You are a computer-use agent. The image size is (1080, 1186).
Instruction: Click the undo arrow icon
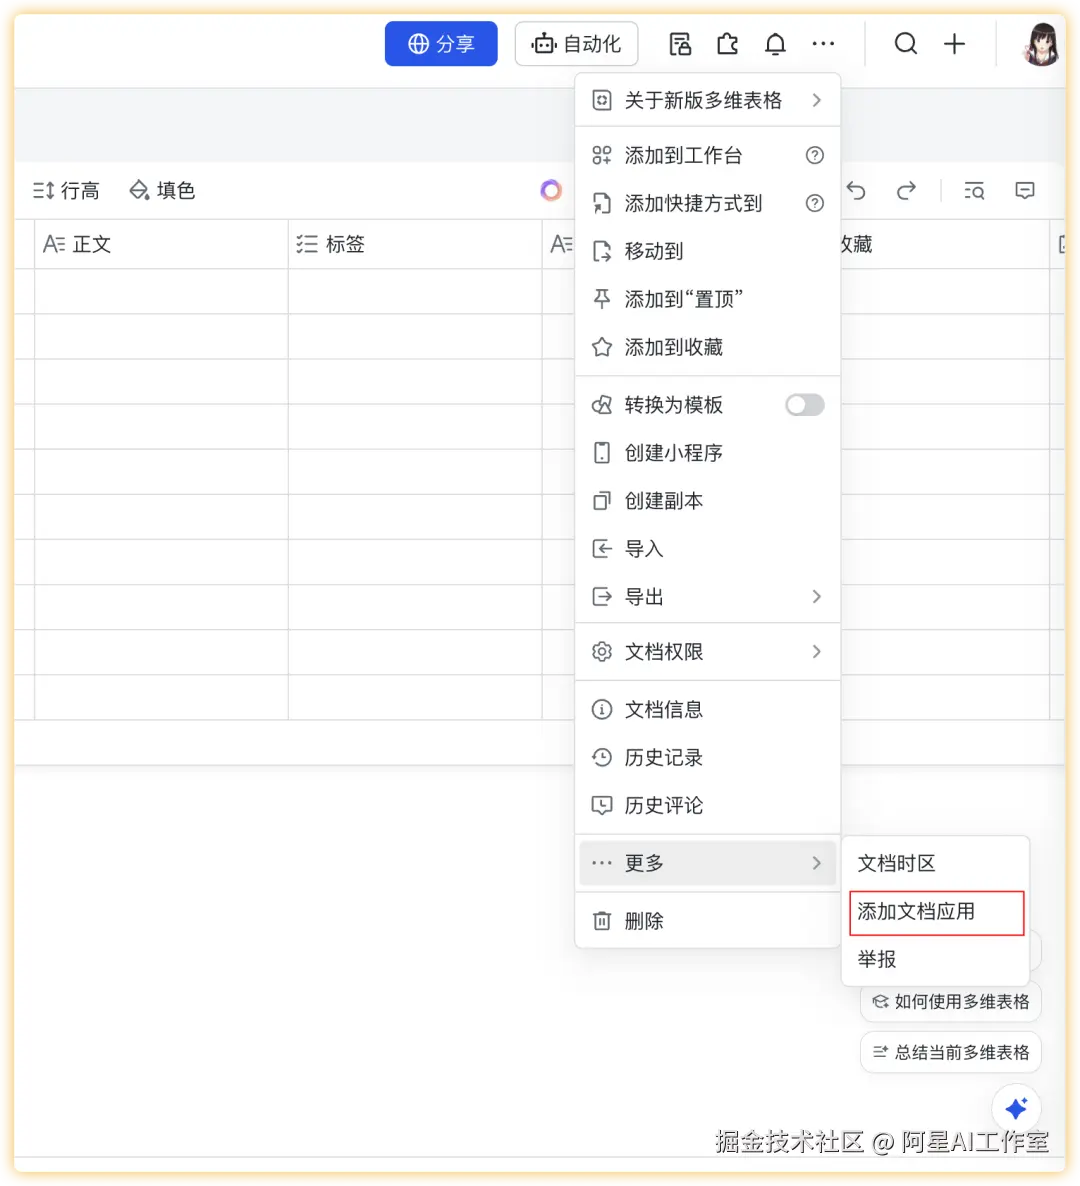pos(856,191)
